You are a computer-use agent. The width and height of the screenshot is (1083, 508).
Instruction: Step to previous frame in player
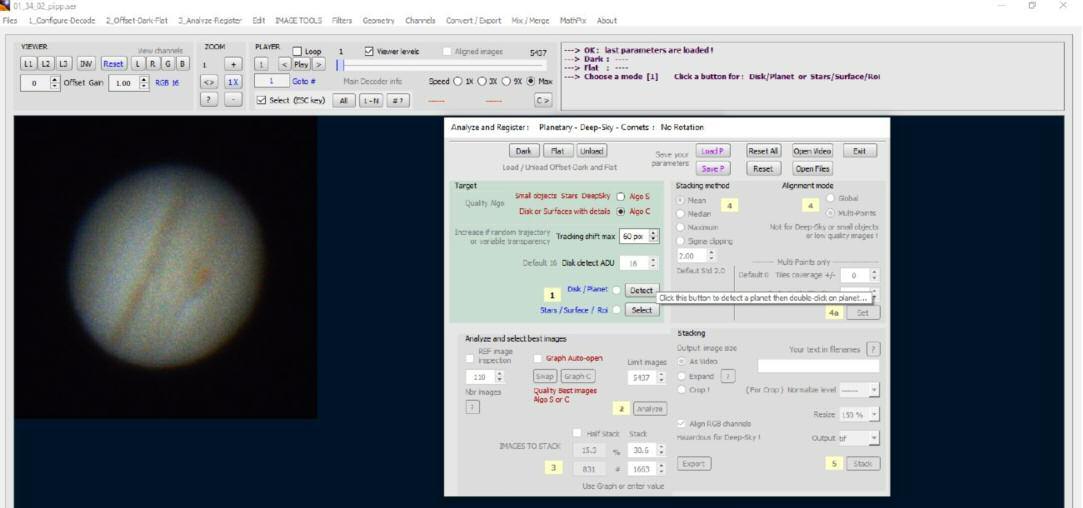(x=285, y=64)
